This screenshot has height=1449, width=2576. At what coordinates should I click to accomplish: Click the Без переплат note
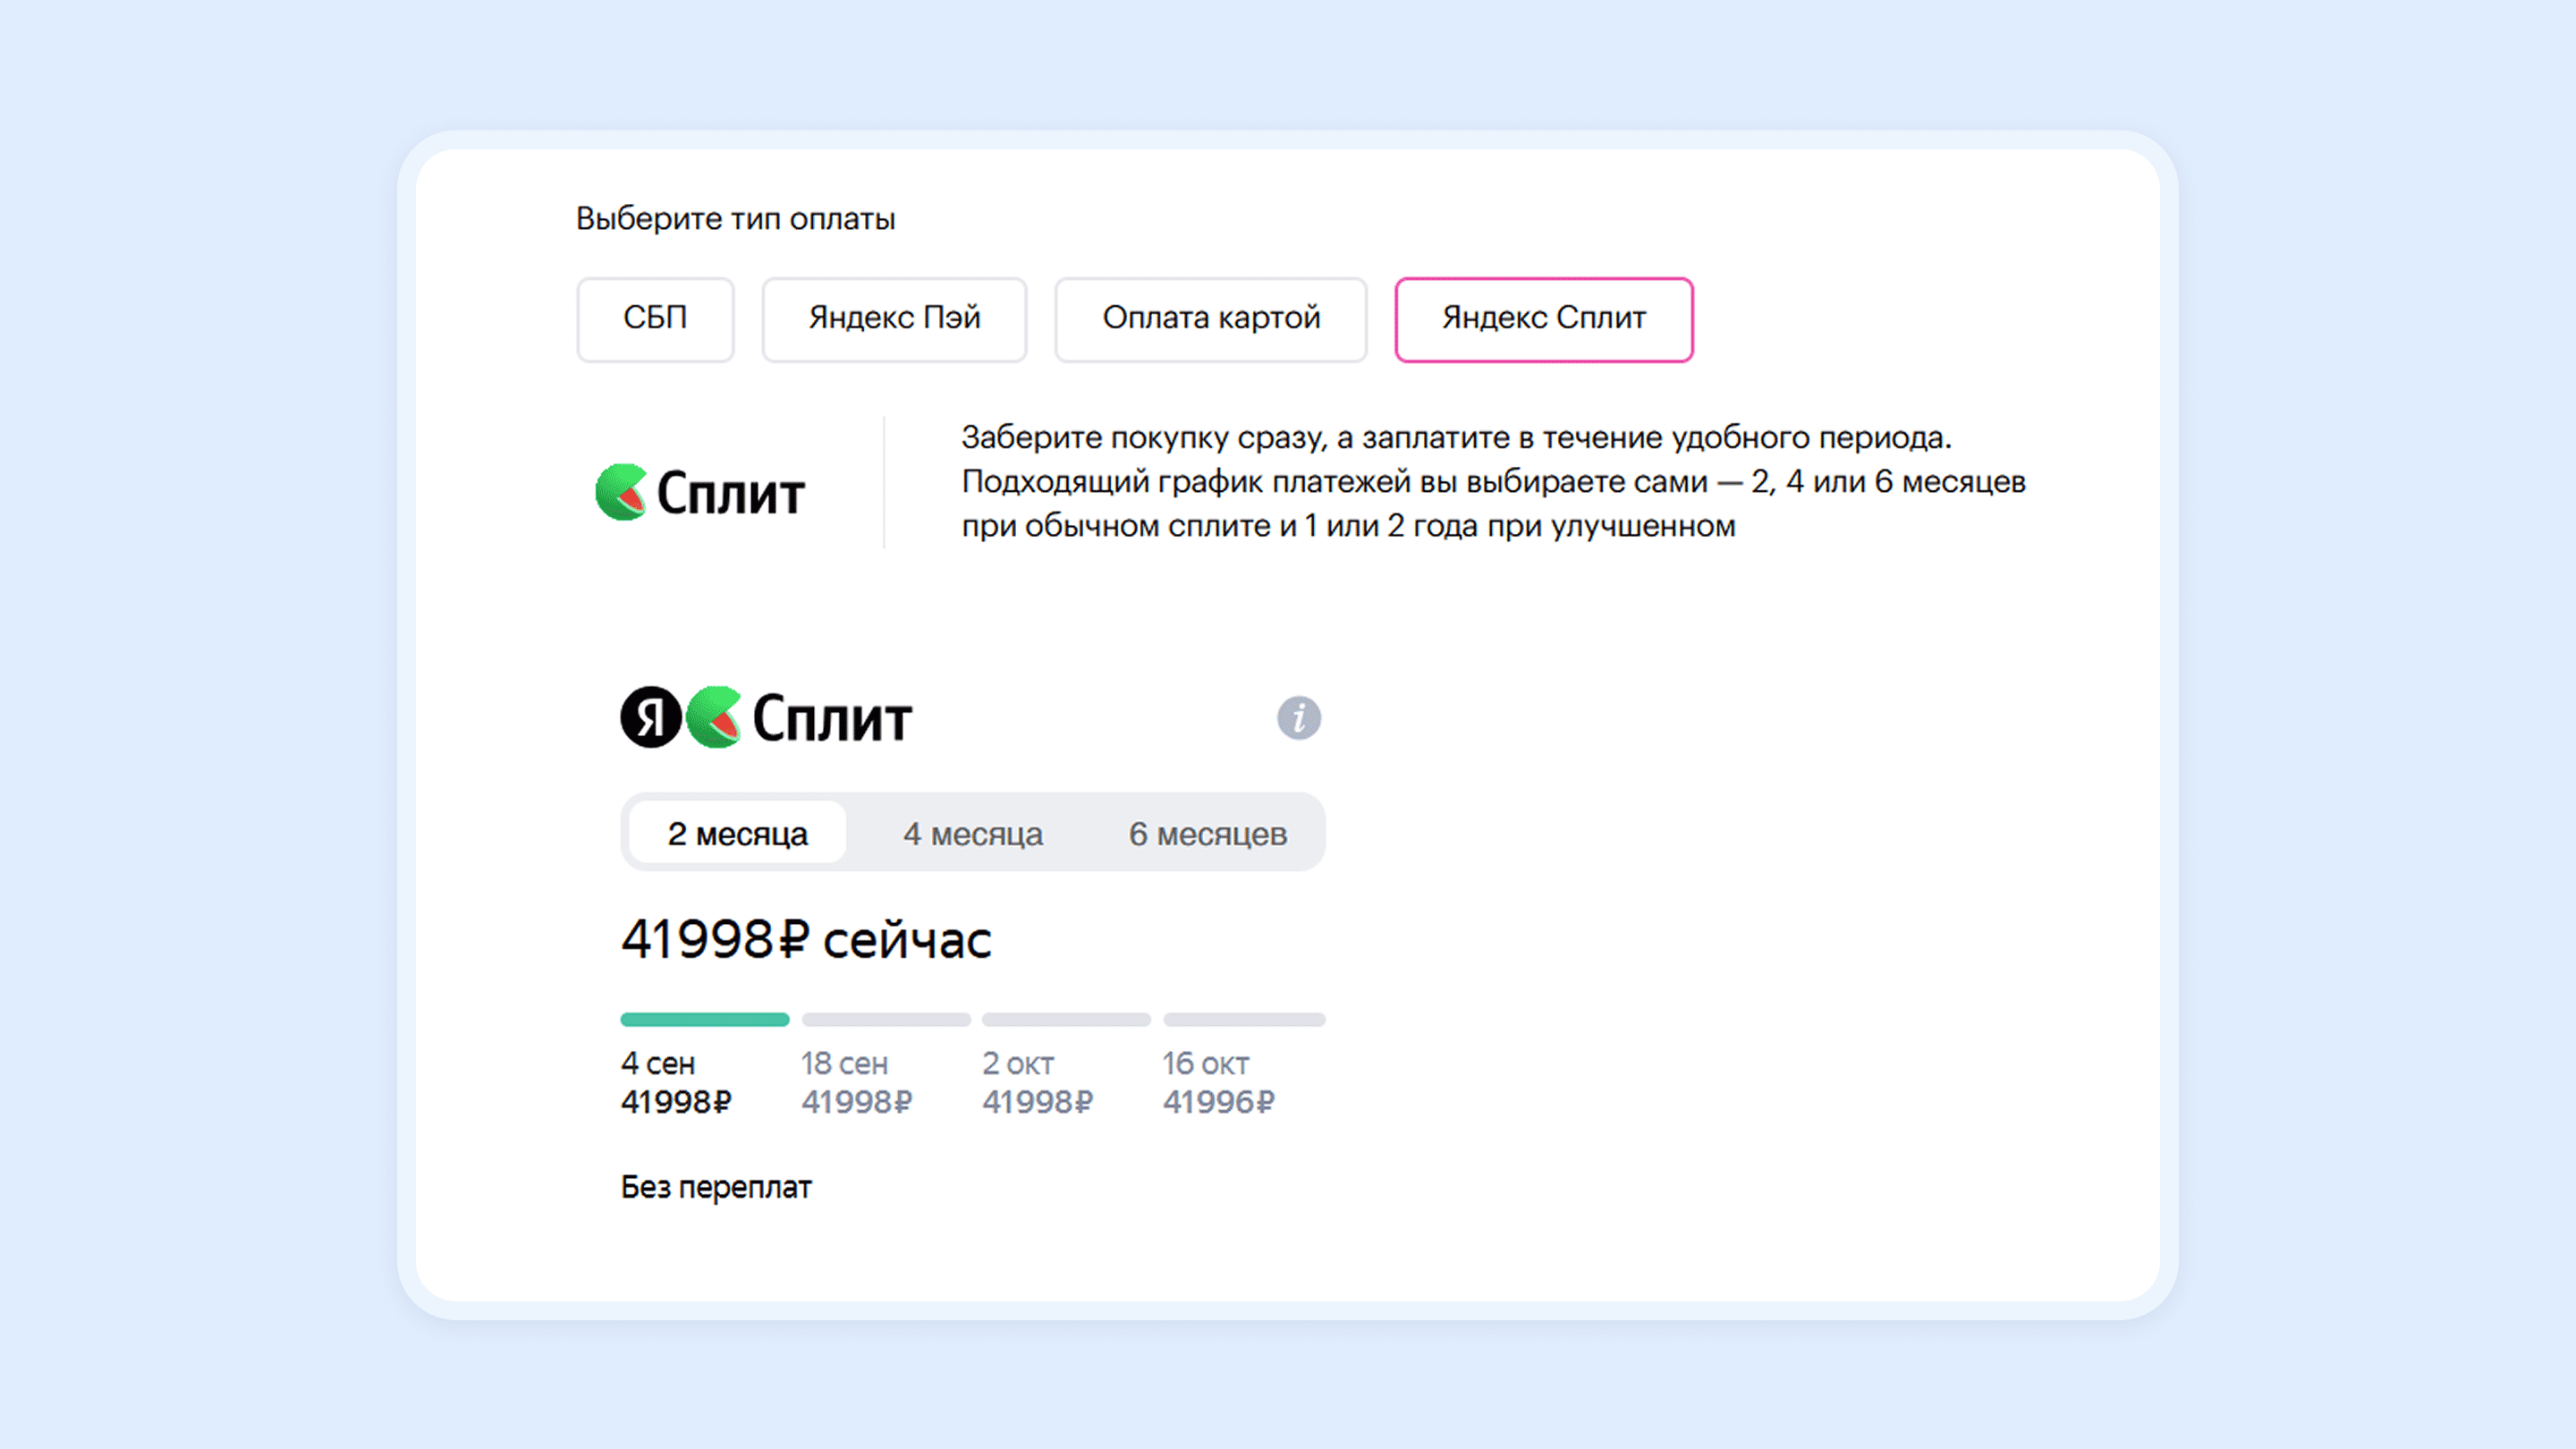(x=716, y=1187)
